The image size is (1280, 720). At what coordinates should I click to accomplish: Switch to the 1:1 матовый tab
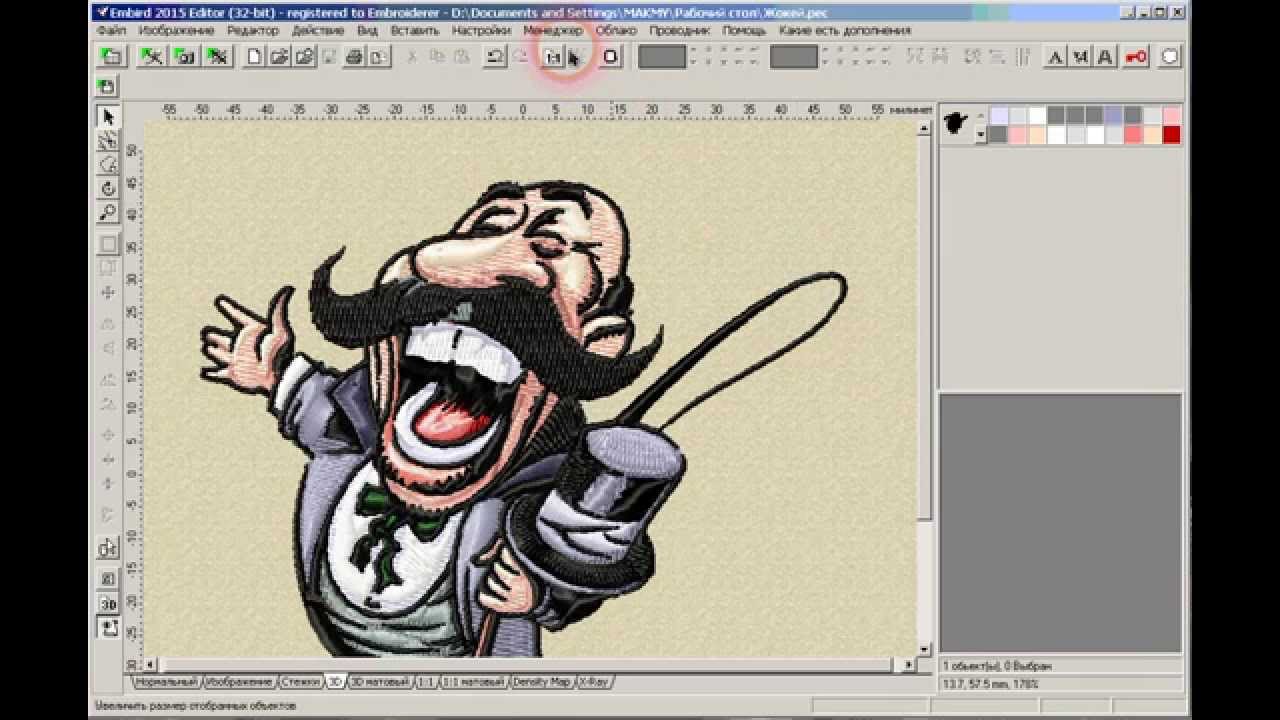click(473, 682)
